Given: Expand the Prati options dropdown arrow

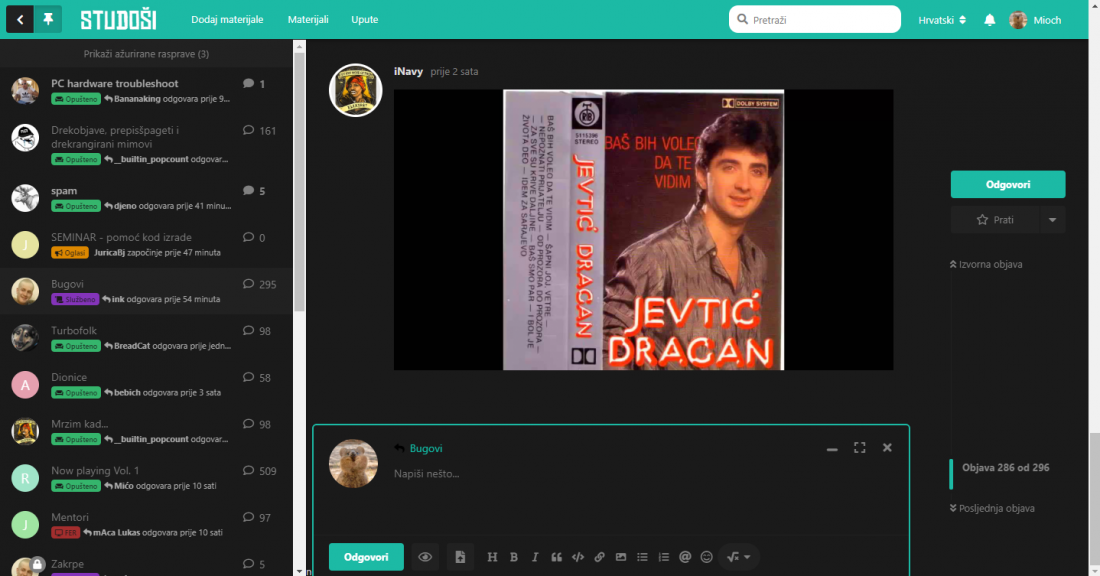Looking at the screenshot, I should [x=1052, y=220].
